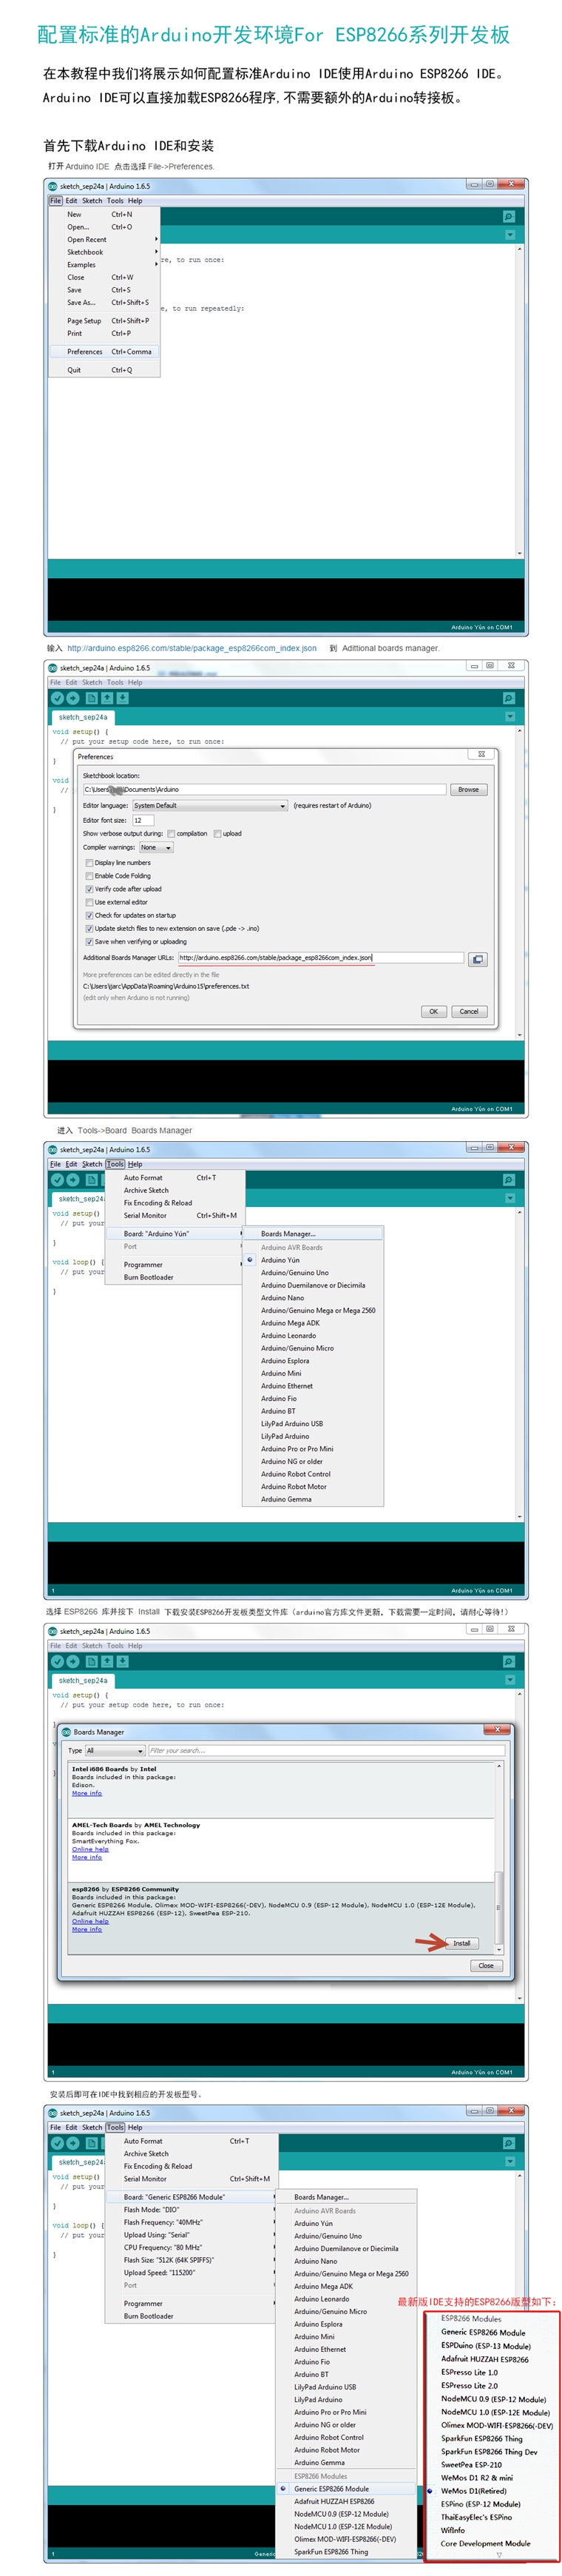Screen dimensions: 562x2576
Task: Select the Boards Manager... menu entry
Action: (313, 1234)
